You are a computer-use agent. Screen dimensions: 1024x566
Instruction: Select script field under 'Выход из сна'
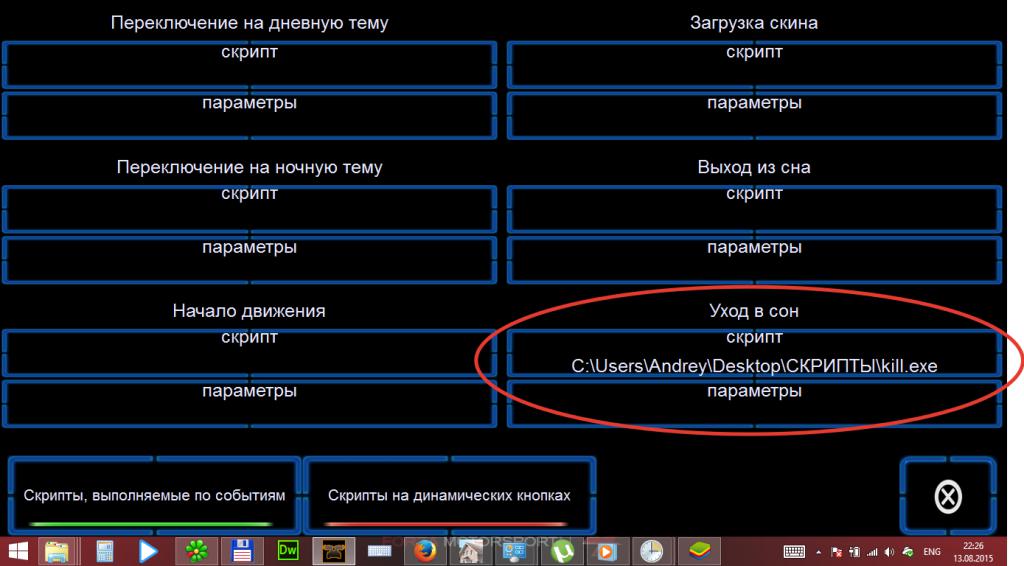(754, 209)
